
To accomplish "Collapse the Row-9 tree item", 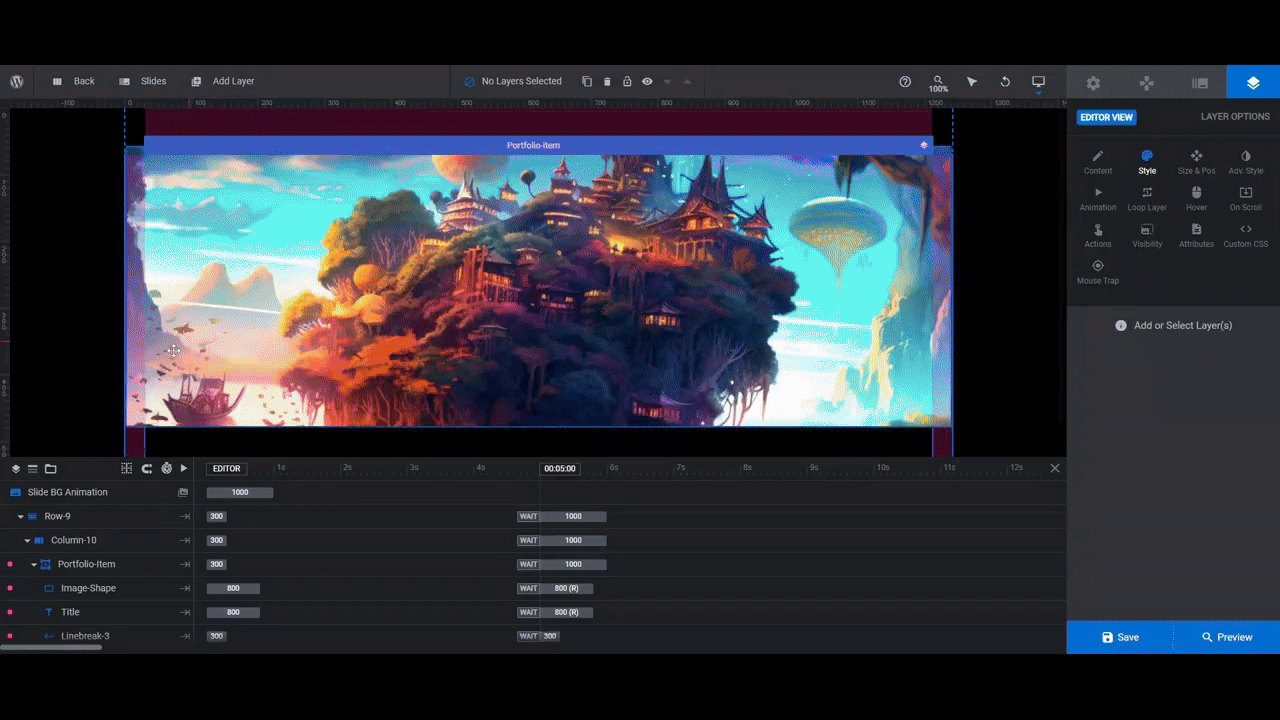I will [21, 517].
